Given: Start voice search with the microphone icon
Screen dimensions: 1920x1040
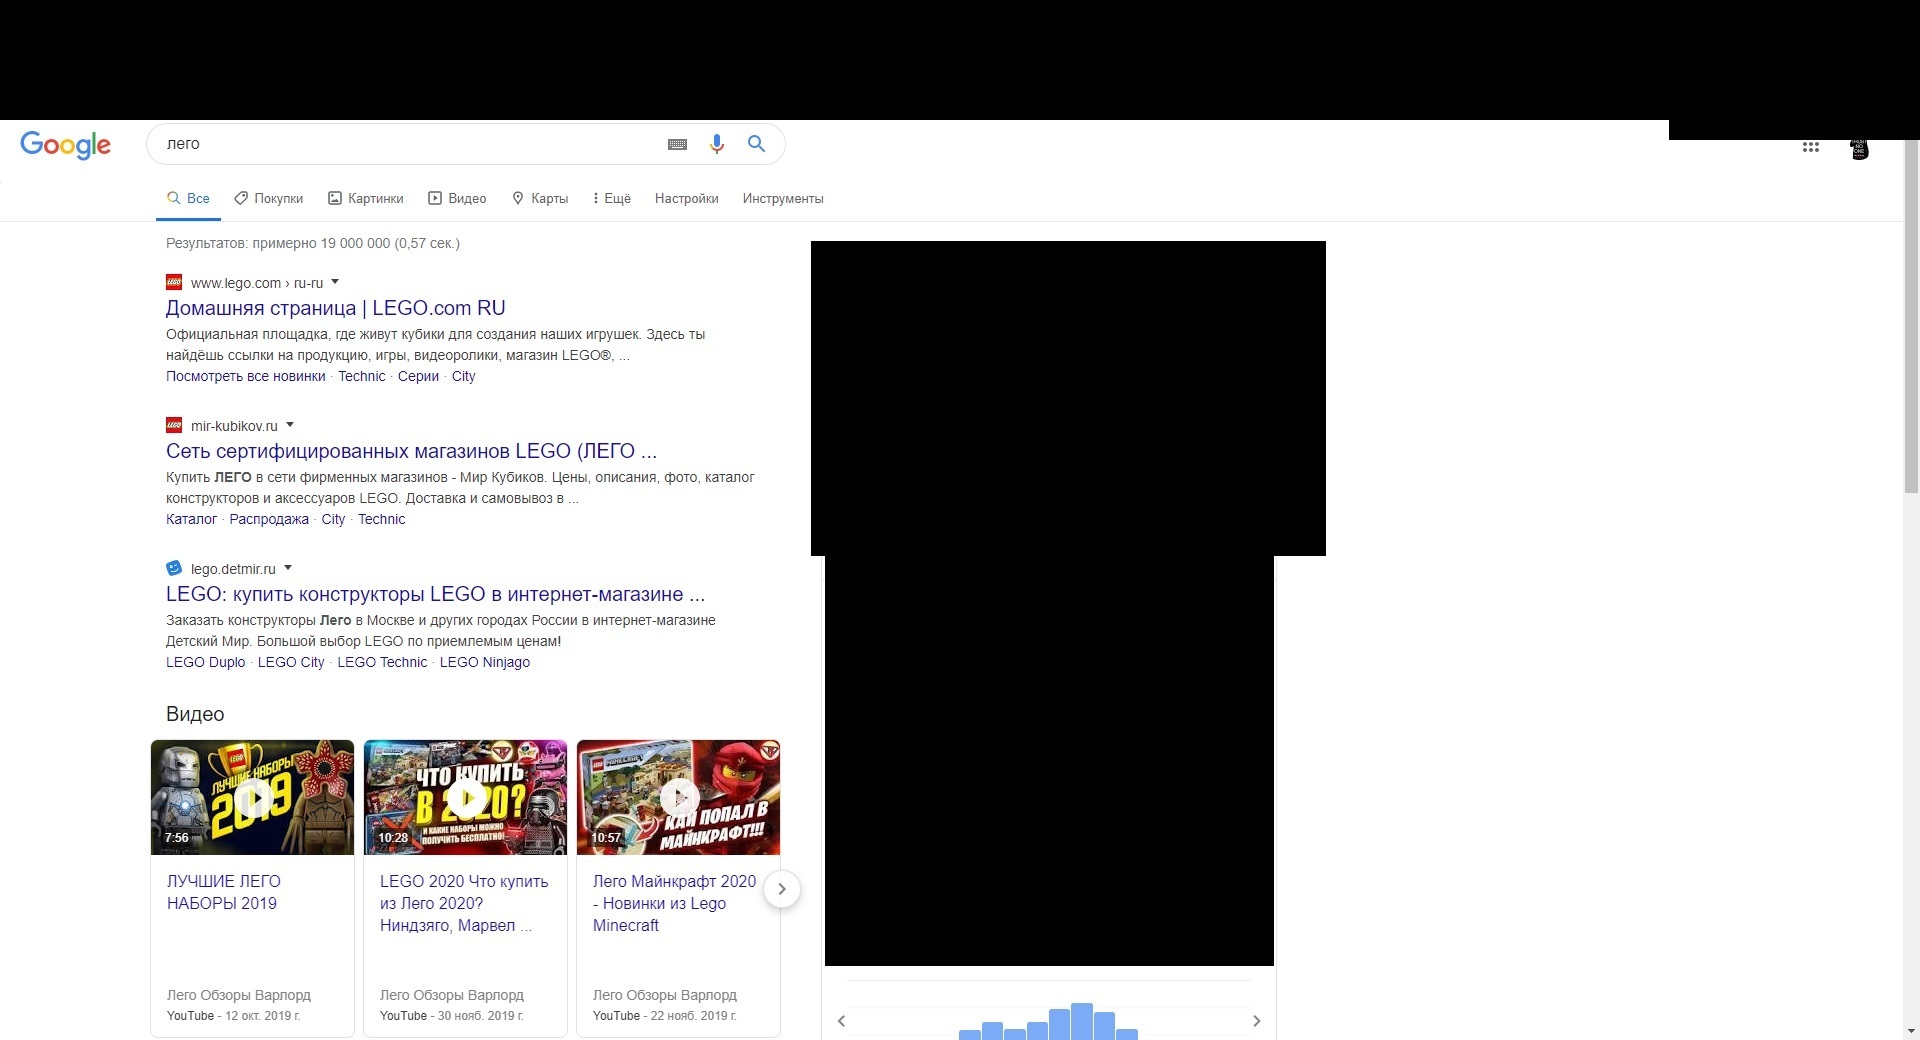Looking at the screenshot, I should pos(716,144).
